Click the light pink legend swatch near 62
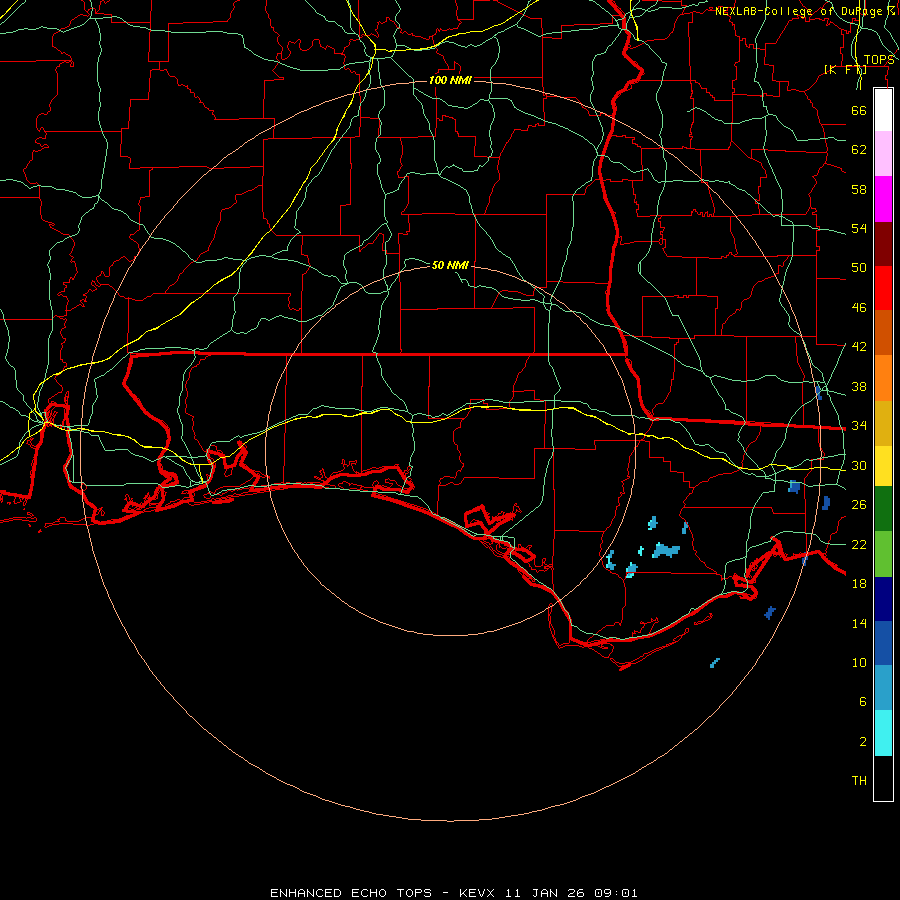 pyautogui.click(x=883, y=154)
